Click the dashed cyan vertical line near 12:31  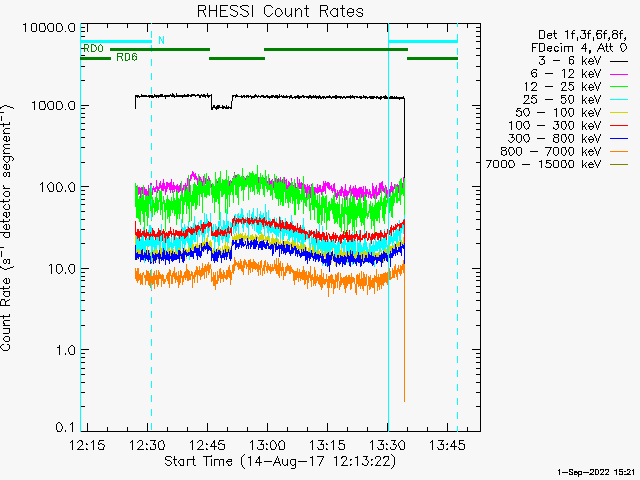151,227
